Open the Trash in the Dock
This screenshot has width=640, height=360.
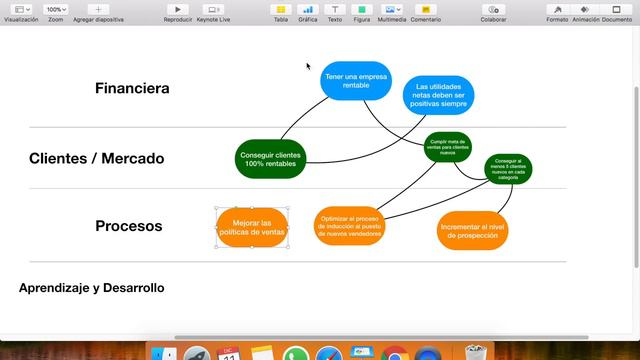pyautogui.click(x=476, y=353)
